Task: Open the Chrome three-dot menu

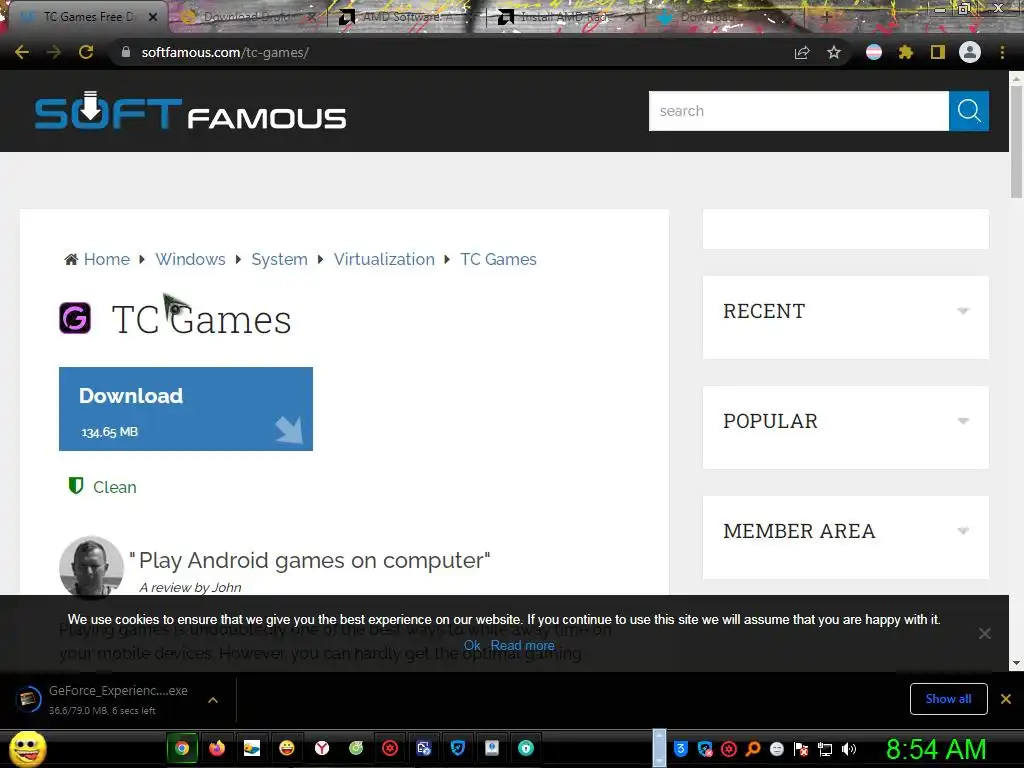Action: (x=1002, y=52)
